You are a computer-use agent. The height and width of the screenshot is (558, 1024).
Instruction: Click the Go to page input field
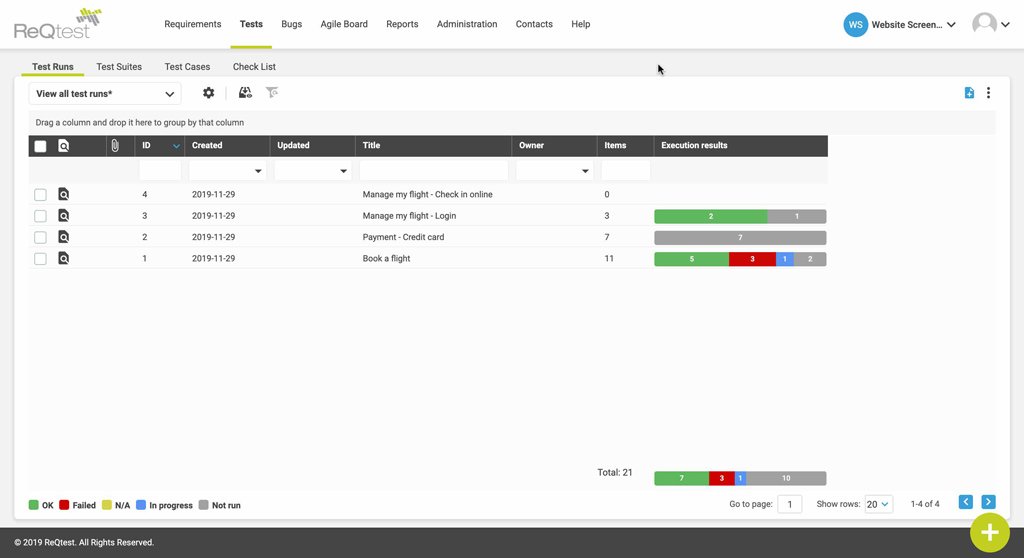(x=790, y=504)
